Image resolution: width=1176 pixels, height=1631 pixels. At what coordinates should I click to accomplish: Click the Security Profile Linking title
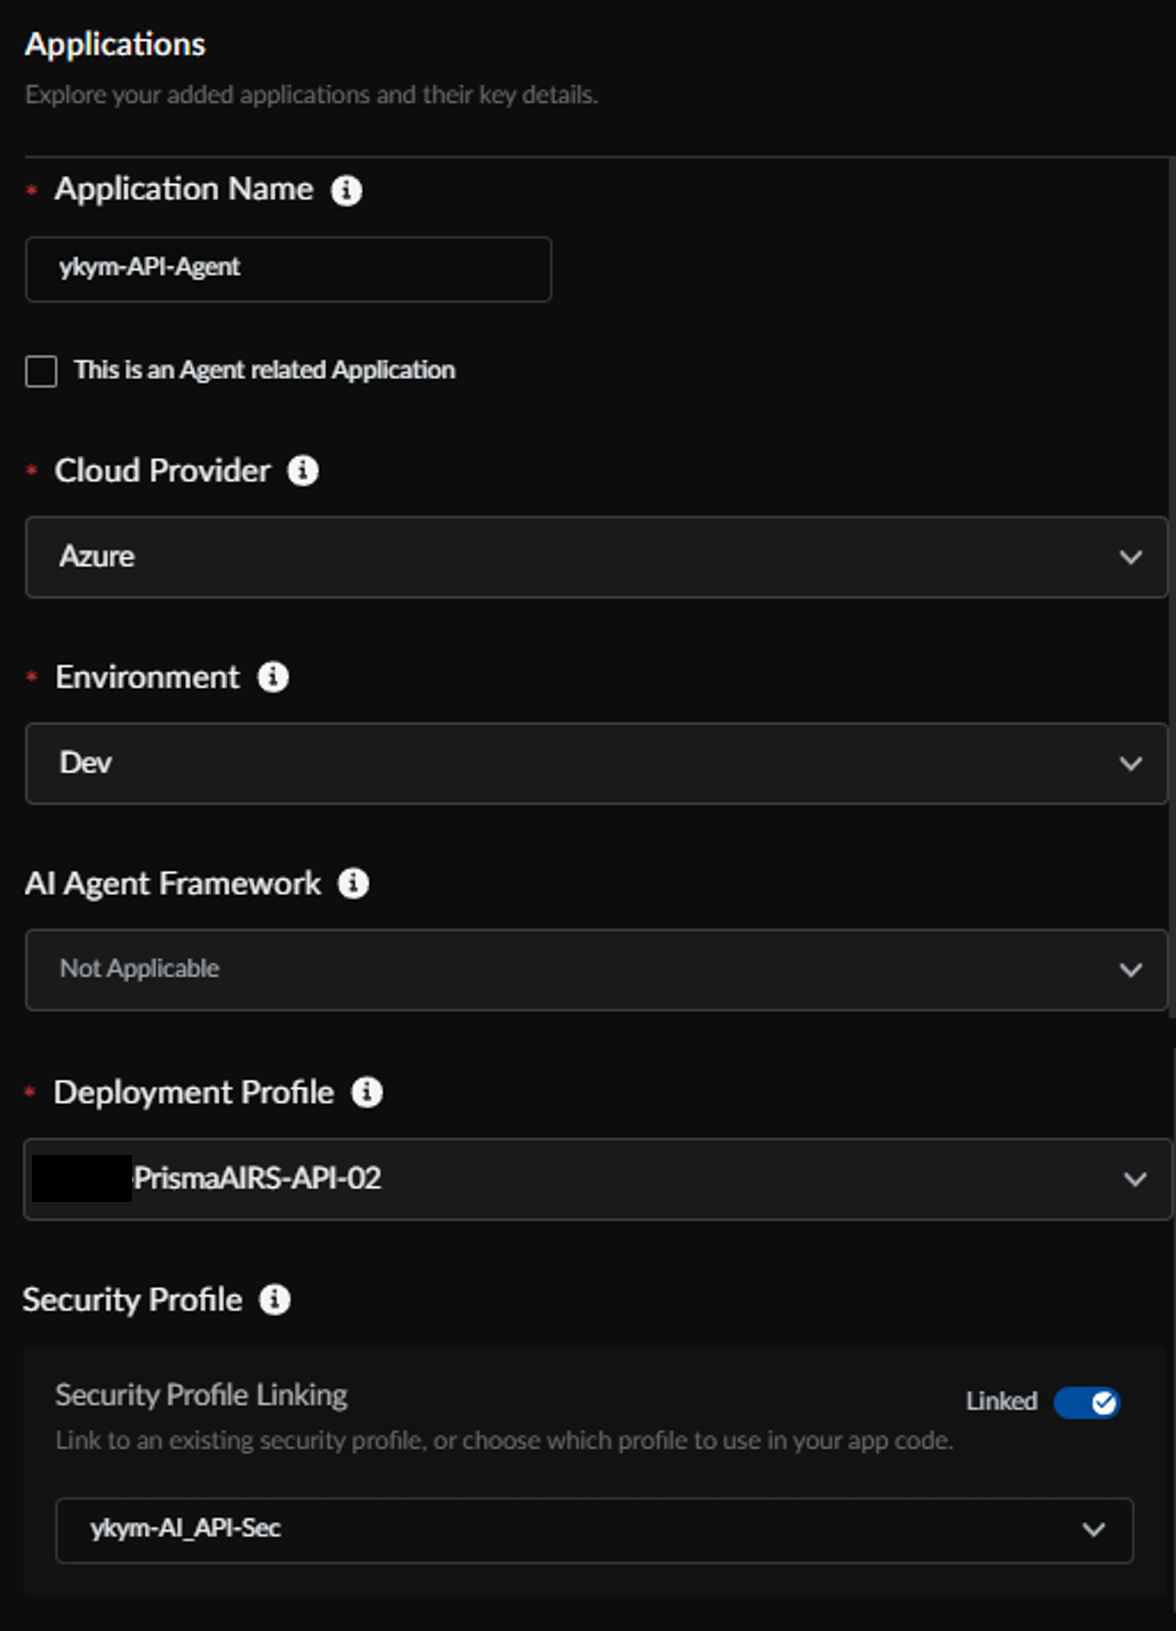click(201, 1395)
